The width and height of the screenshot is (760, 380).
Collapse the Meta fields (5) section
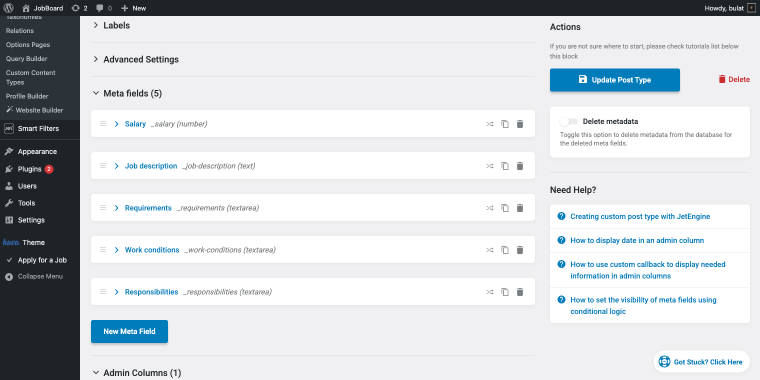127,94
